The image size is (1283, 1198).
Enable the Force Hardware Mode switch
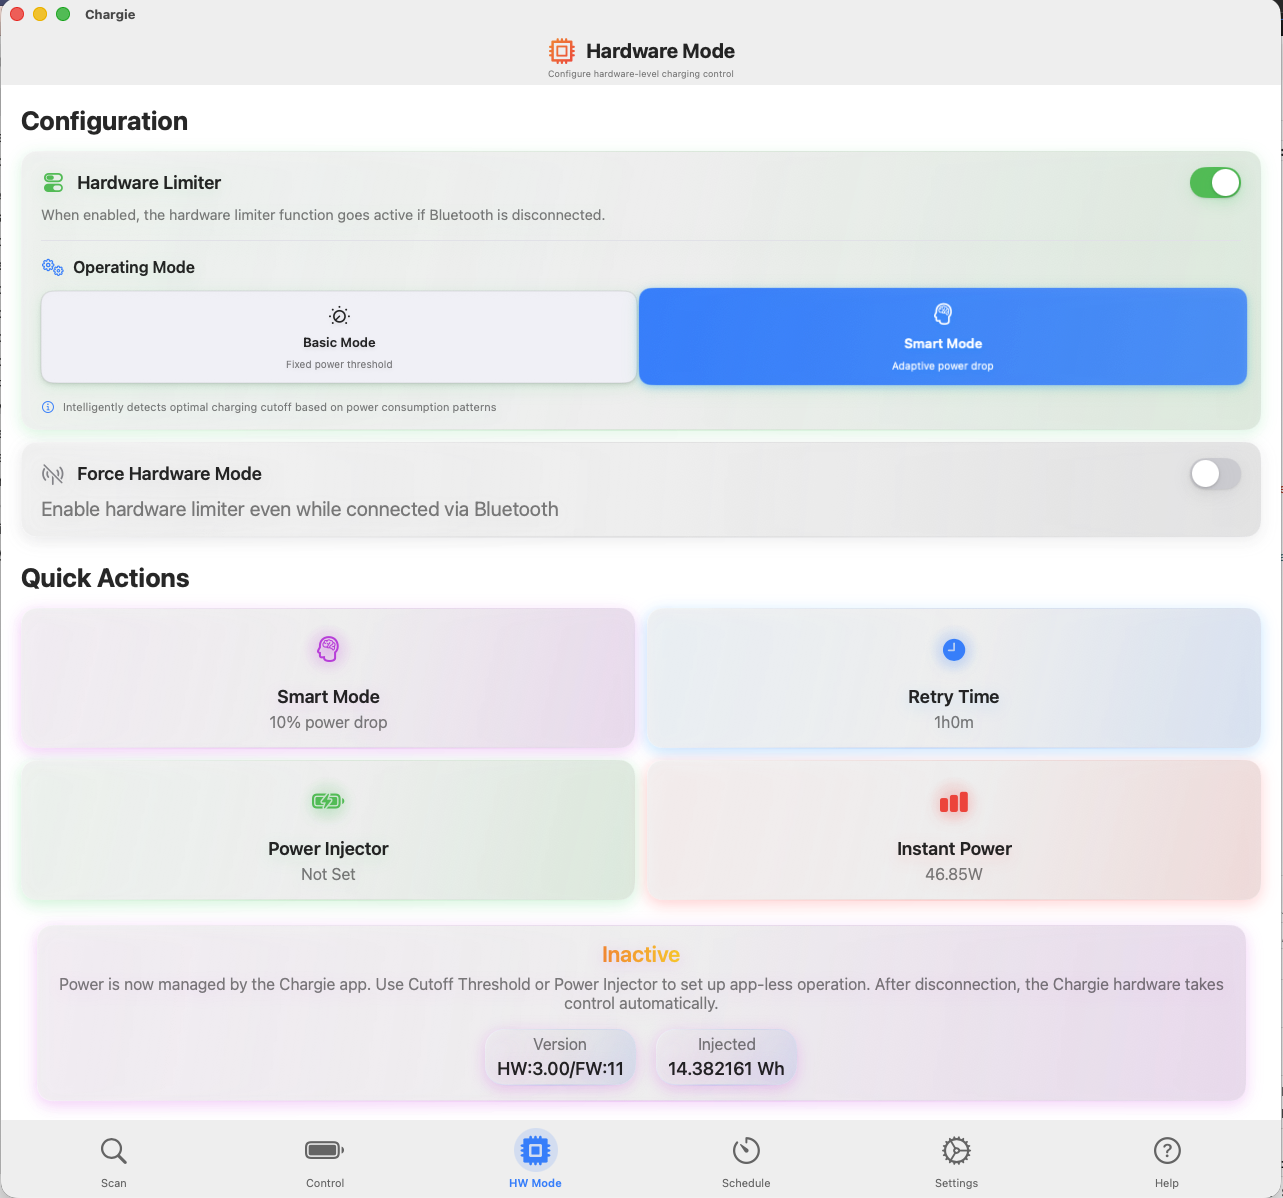(1214, 474)
